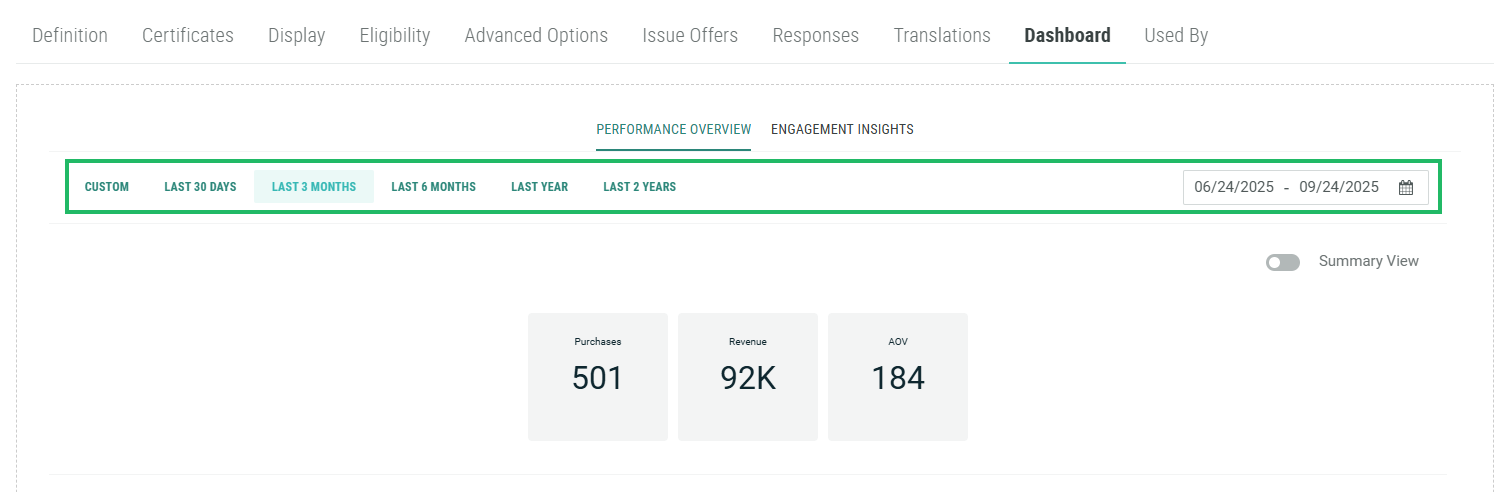This screenshot has height=492, width=1500.
Task: Open the Used By tab
Action: click(1176, 36)
